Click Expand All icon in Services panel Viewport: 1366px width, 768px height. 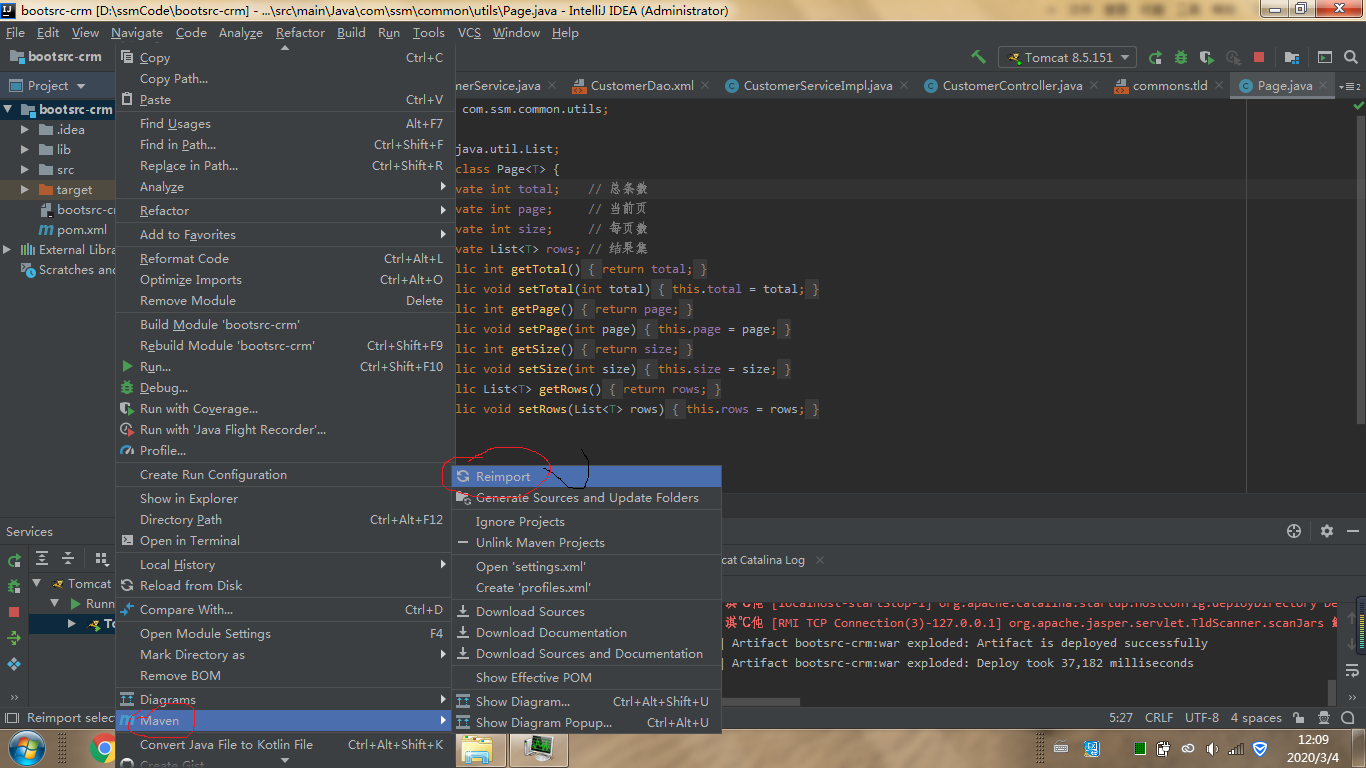point(42,558)
